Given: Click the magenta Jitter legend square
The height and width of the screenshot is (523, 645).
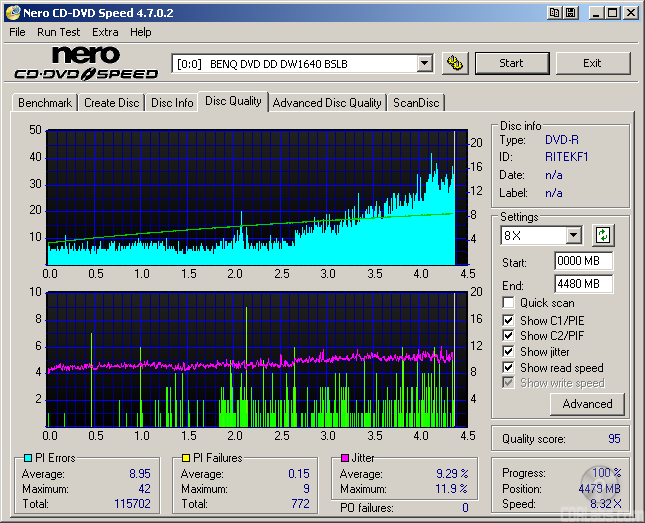Looking at the screenshot, I should 344,458.
